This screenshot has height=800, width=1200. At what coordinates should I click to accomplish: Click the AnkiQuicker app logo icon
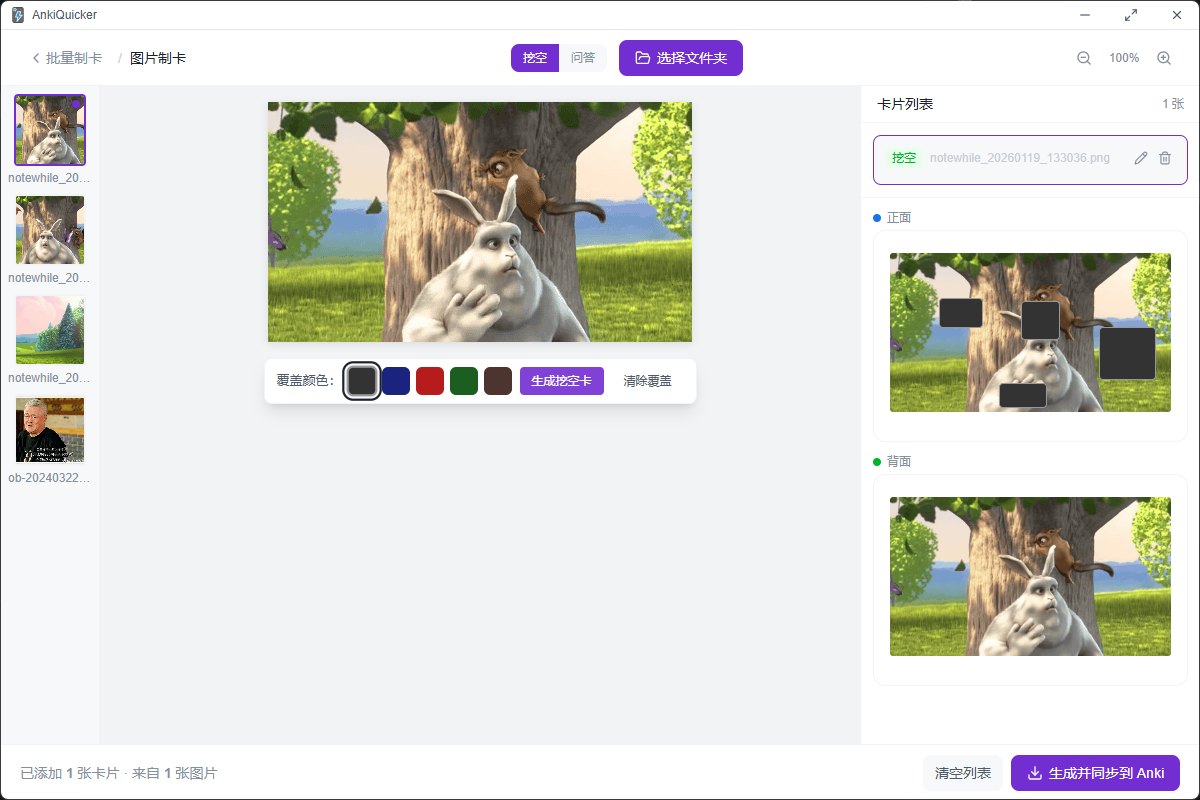pyautogui.click(x=18, y=15)
